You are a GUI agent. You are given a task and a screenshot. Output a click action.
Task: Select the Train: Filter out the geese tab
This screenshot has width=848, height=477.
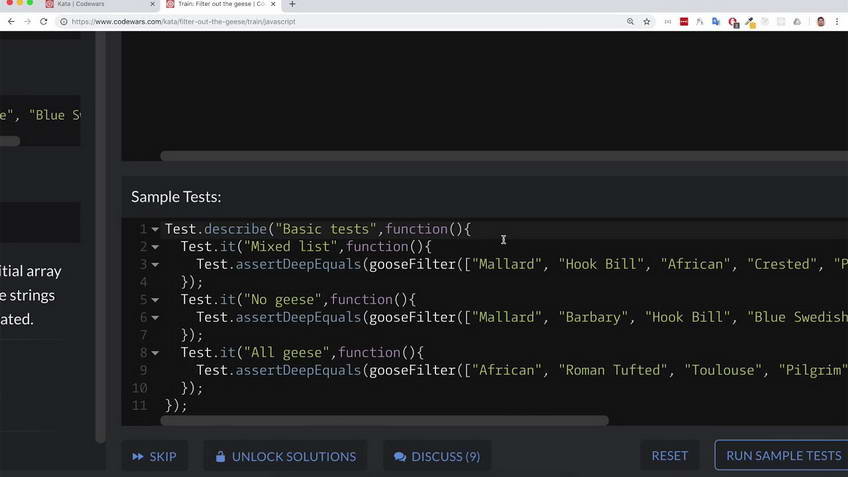coord(221,4)
